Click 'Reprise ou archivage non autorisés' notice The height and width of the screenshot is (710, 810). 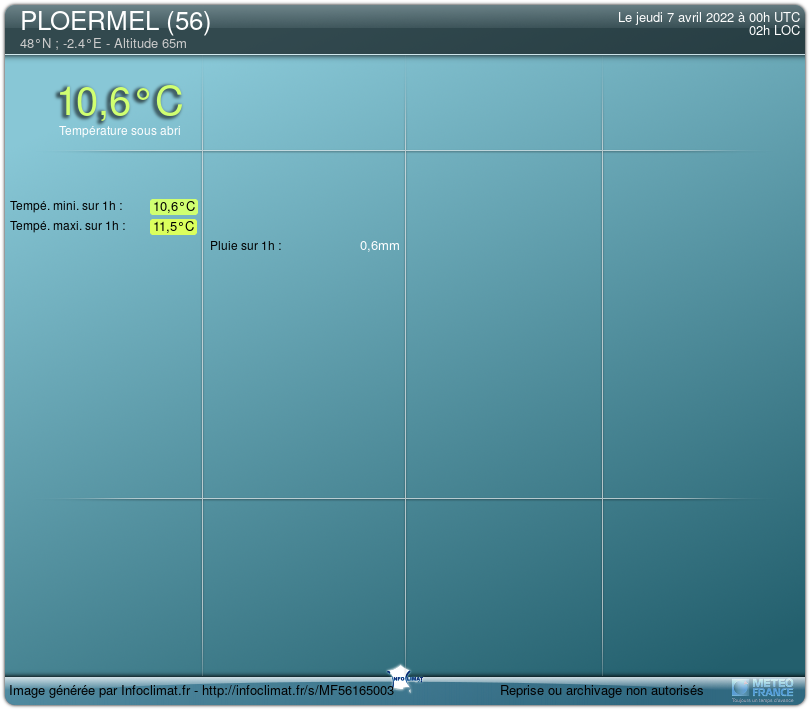601,691
